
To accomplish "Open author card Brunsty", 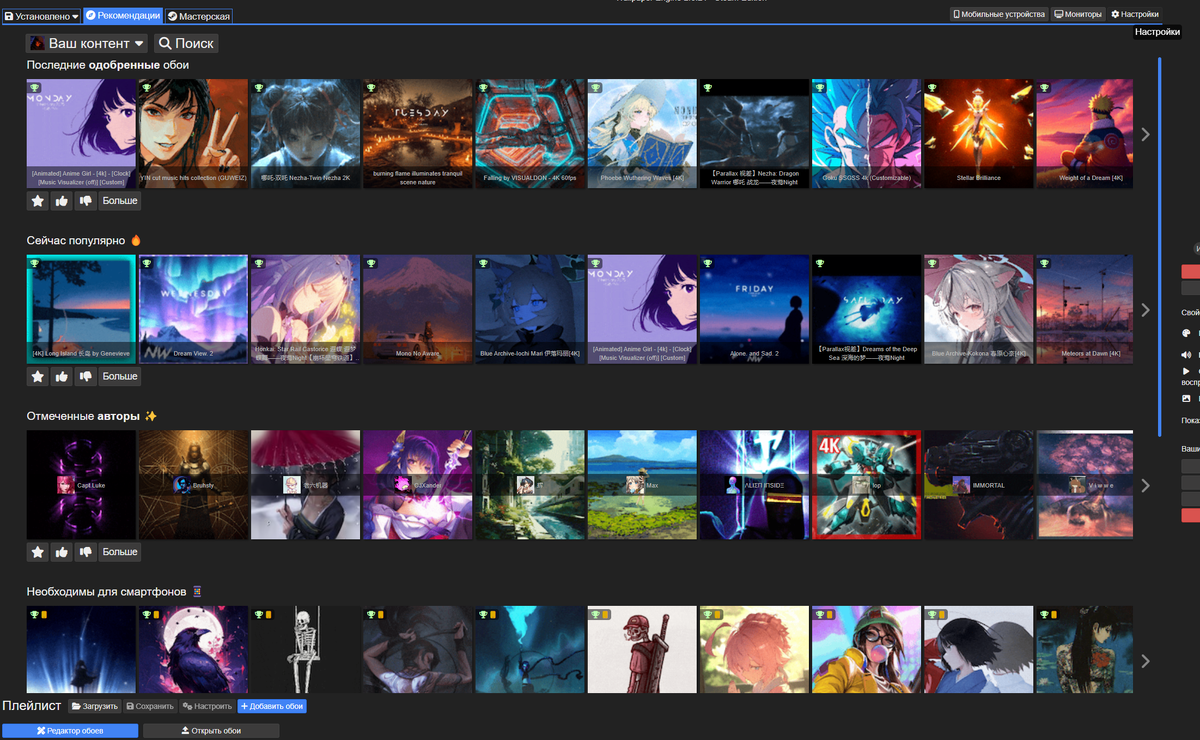I will point(193,485).
